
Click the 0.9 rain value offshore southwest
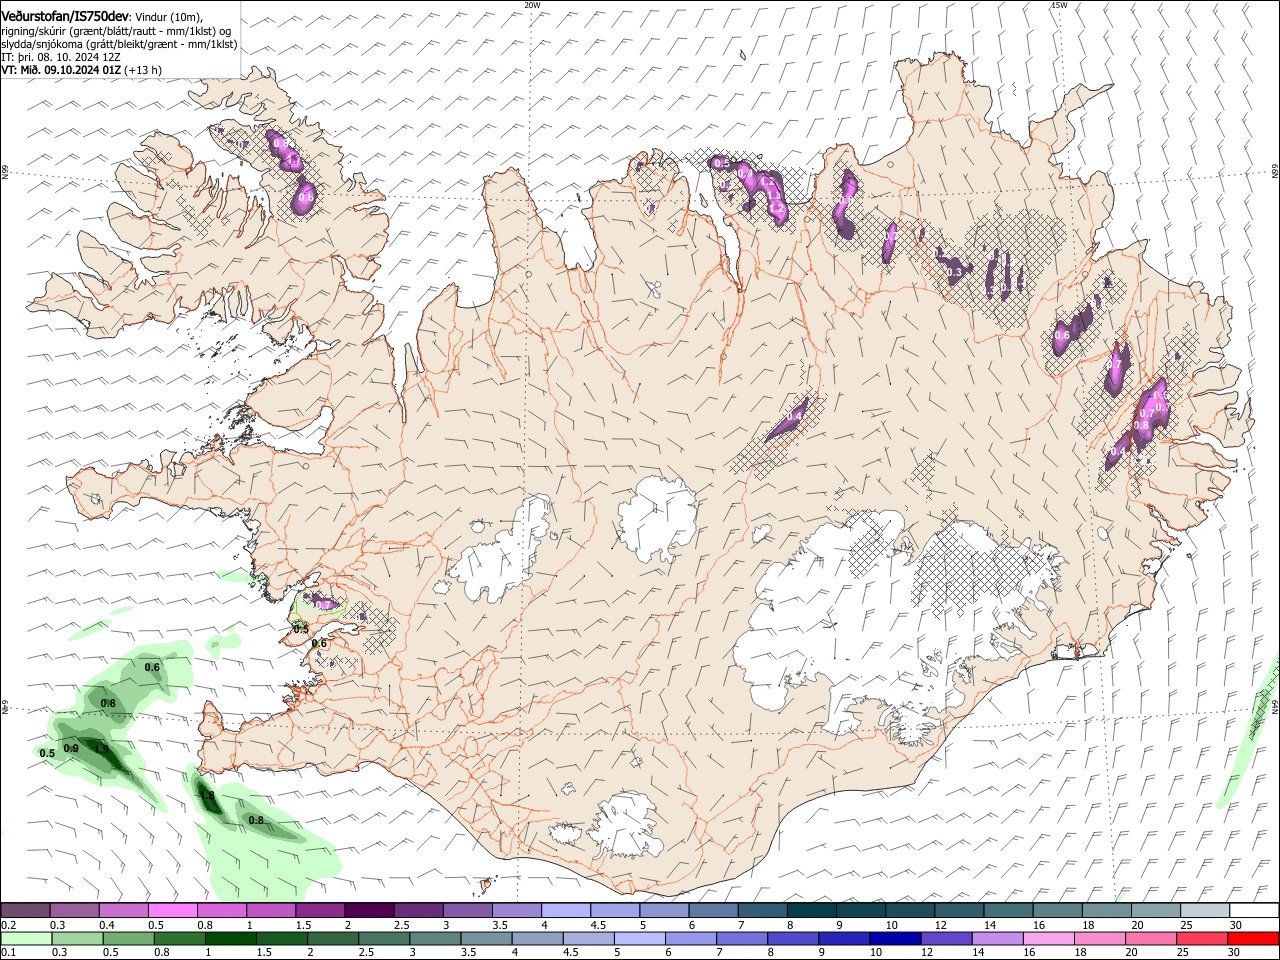(x=71, y=748)
